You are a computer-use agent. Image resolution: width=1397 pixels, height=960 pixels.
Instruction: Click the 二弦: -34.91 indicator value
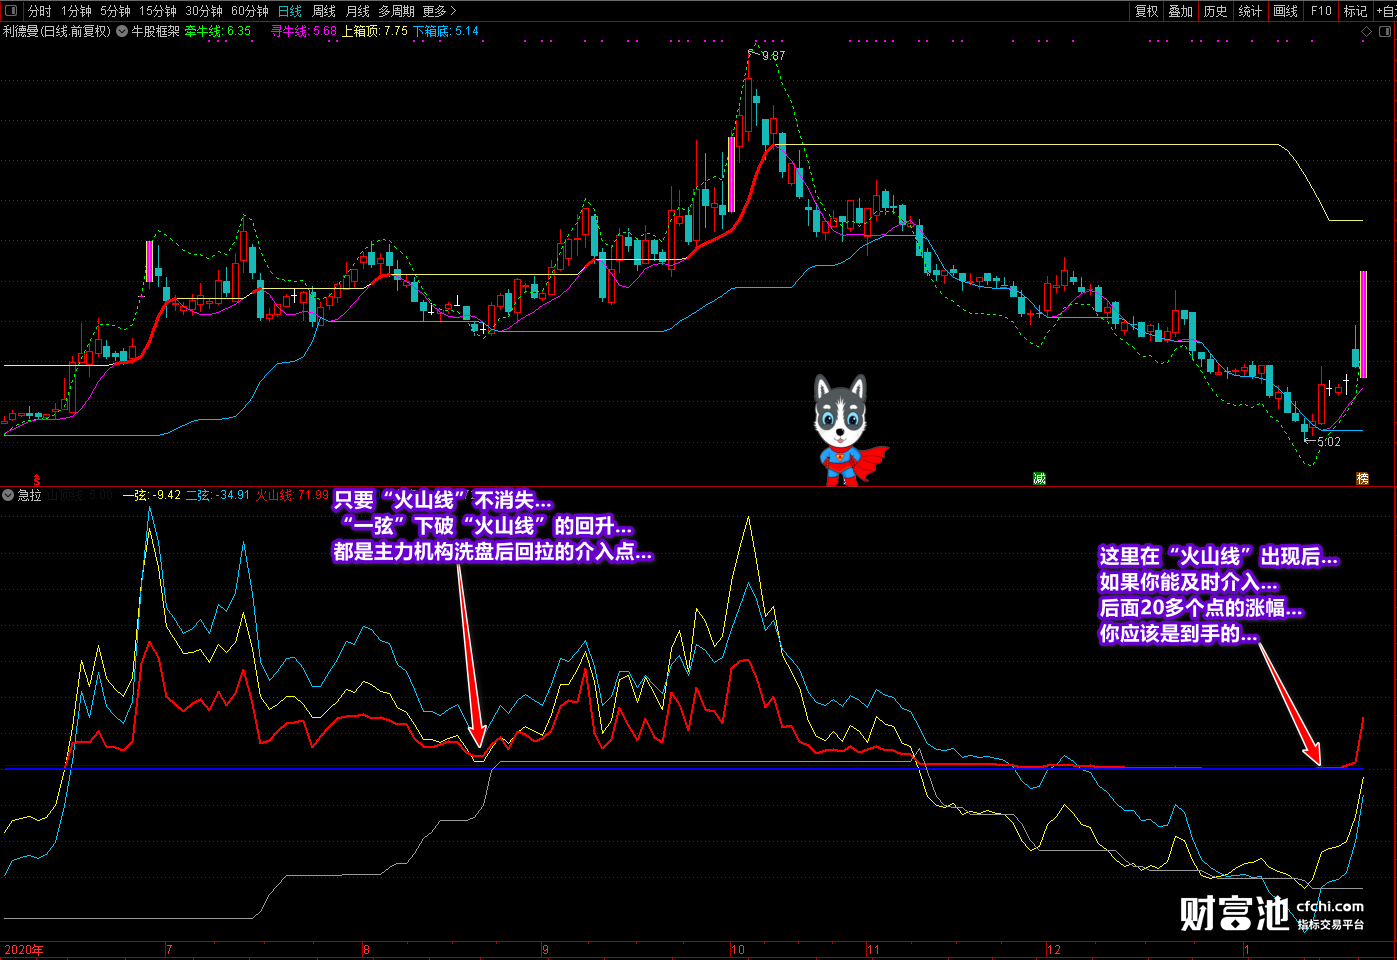(x=218, y=495)
